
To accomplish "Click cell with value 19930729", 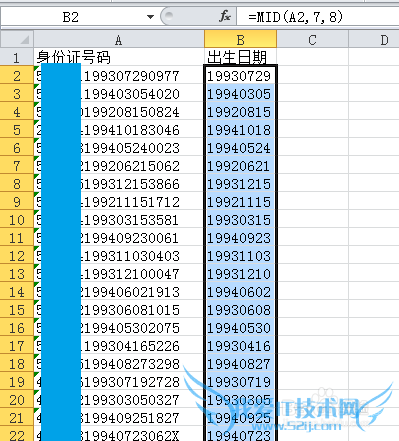I will 240,75.
